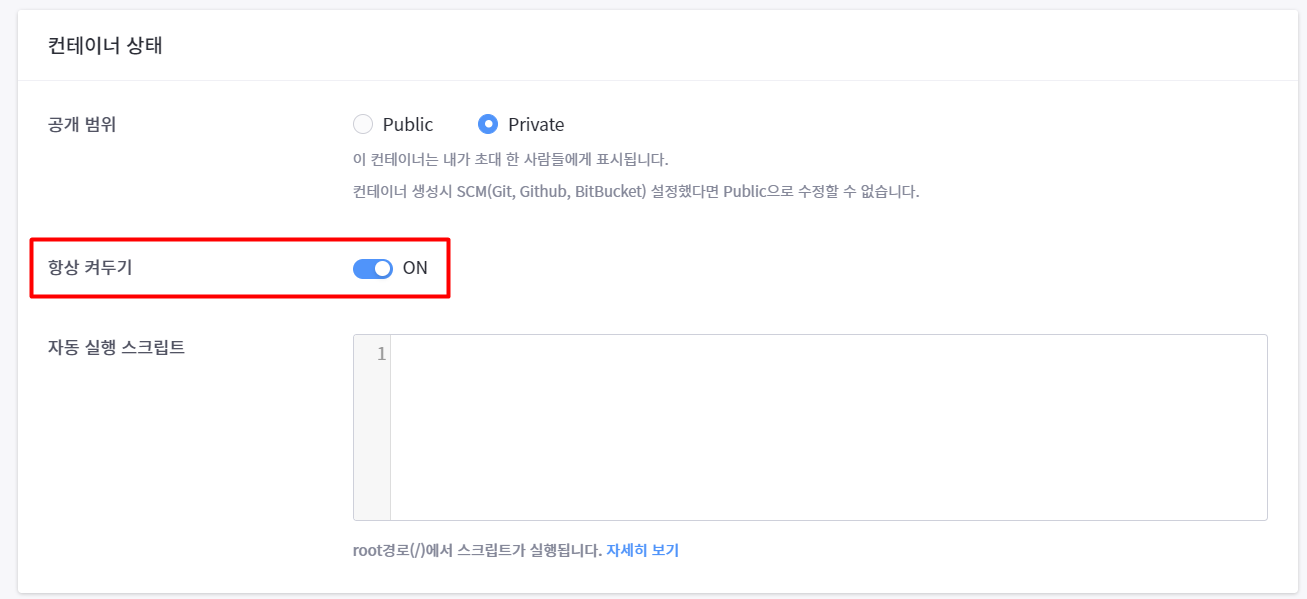Click the 항상 켜두기 label text
1307x599 pixels.
[x=90, y=268]
